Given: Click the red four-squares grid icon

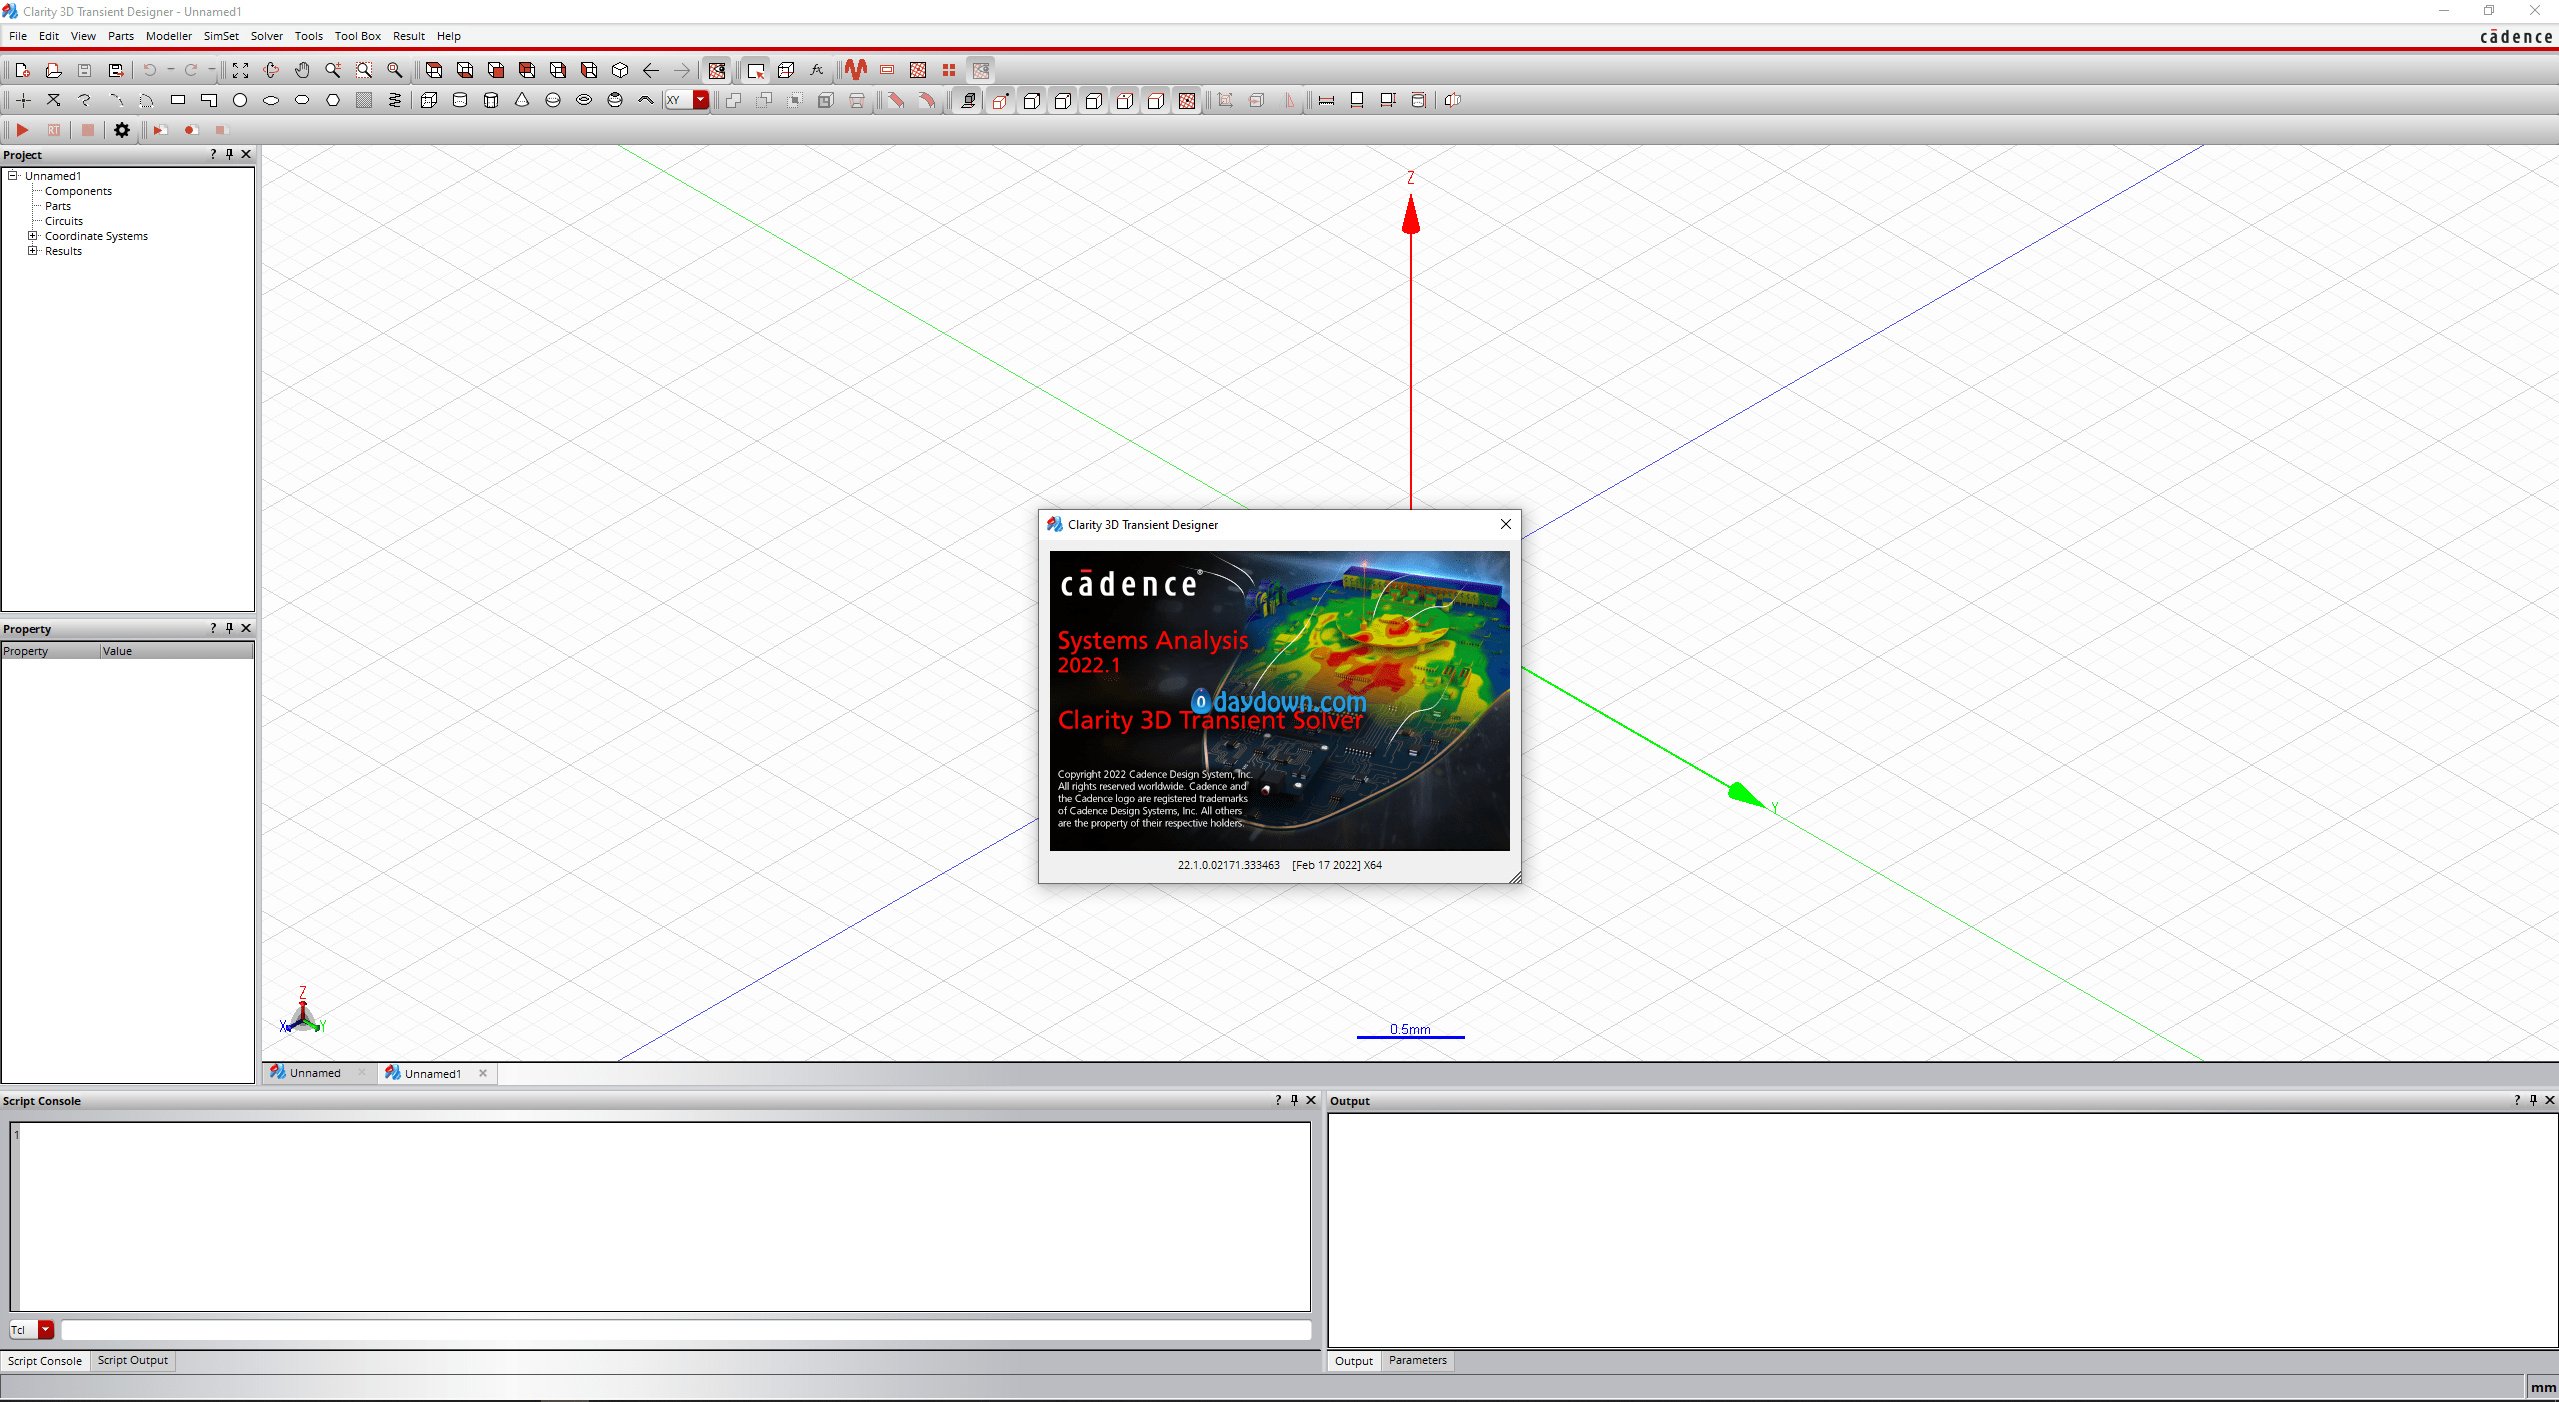Looking at the screenshot, I should (949, 70).
